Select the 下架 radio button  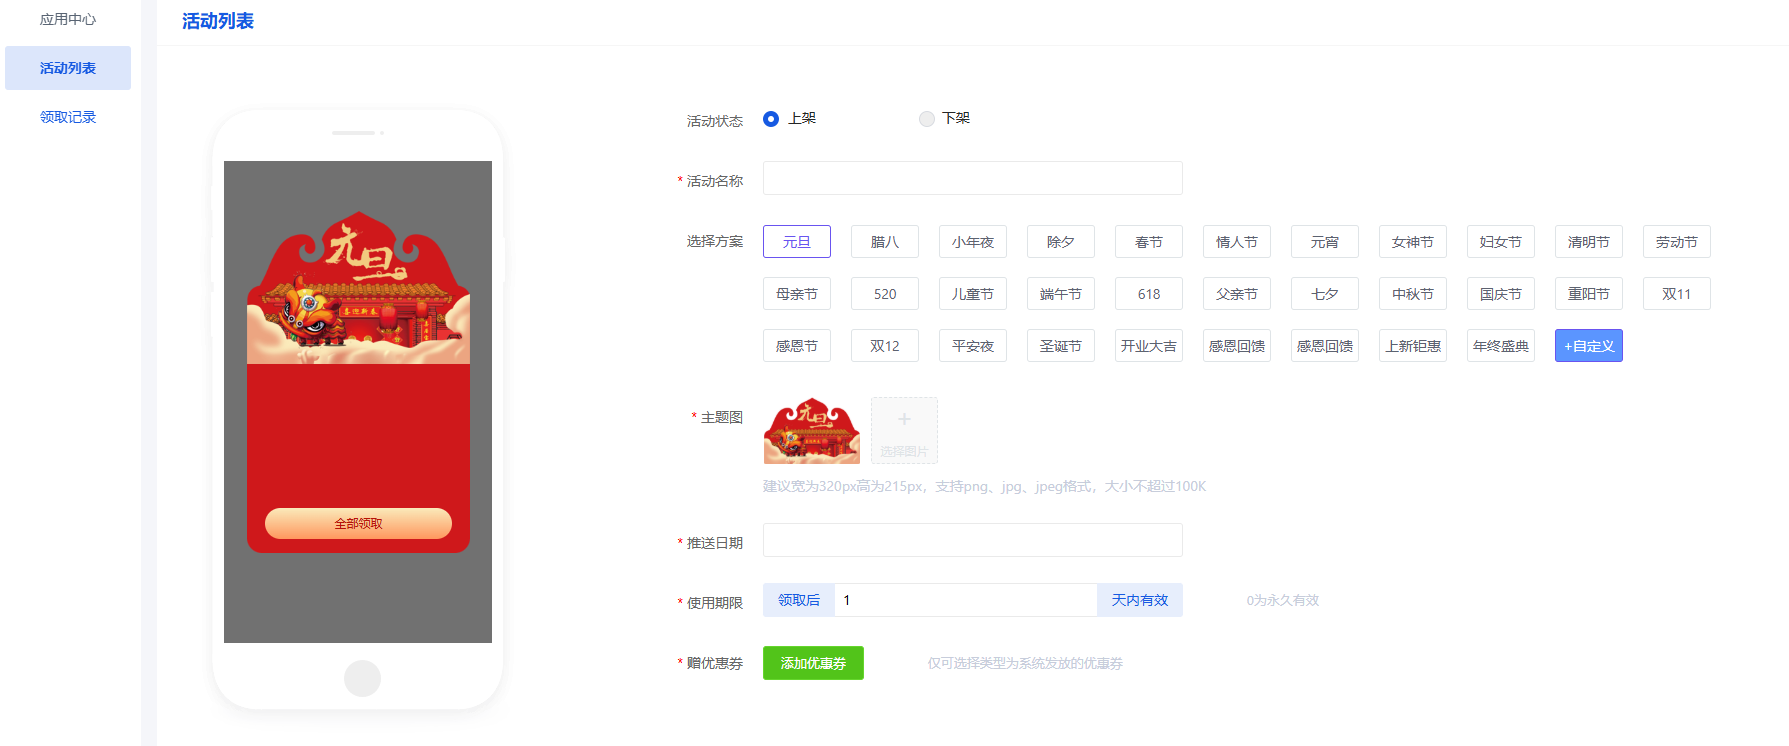point(927,119)
